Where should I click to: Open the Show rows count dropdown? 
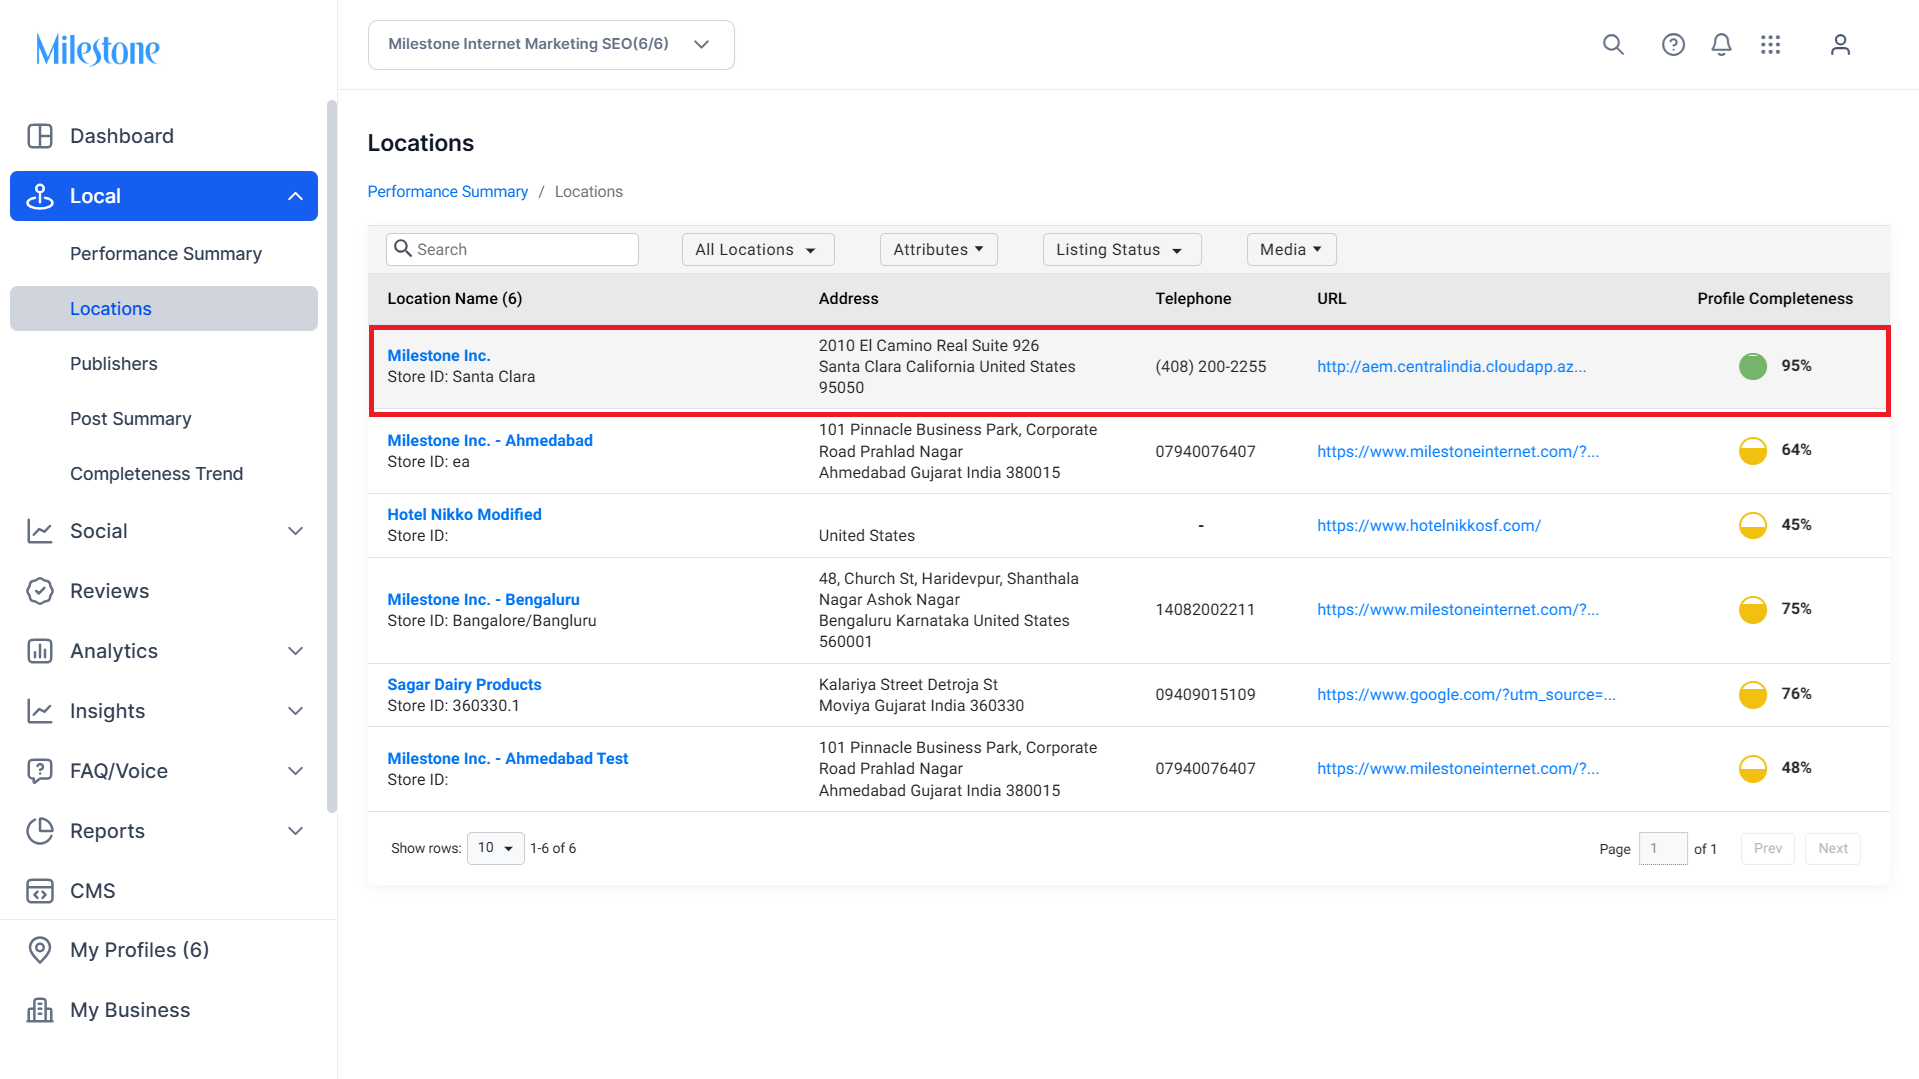pyautogui.click(x=495, y=848)
